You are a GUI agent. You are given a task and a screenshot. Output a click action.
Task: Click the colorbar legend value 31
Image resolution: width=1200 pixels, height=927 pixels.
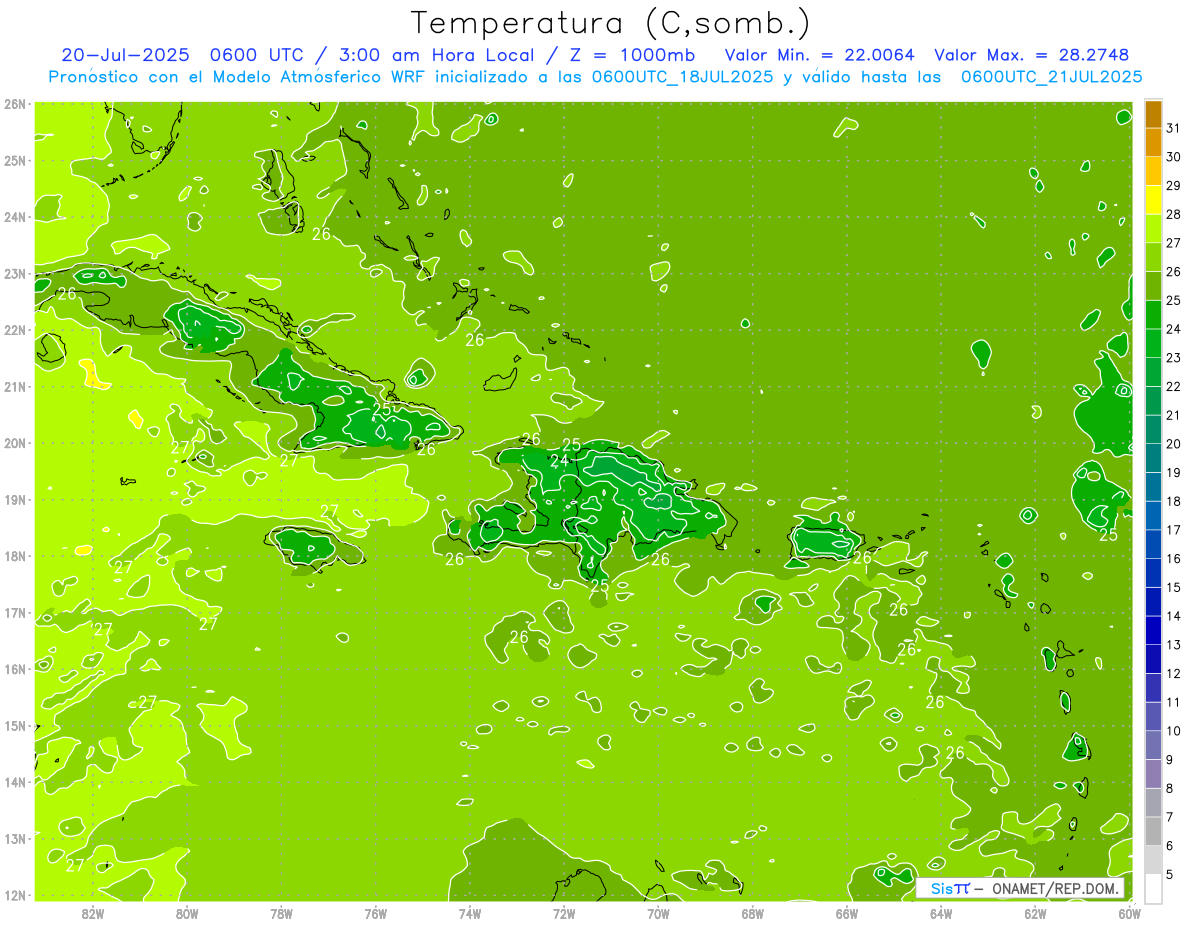point(1173,128)
